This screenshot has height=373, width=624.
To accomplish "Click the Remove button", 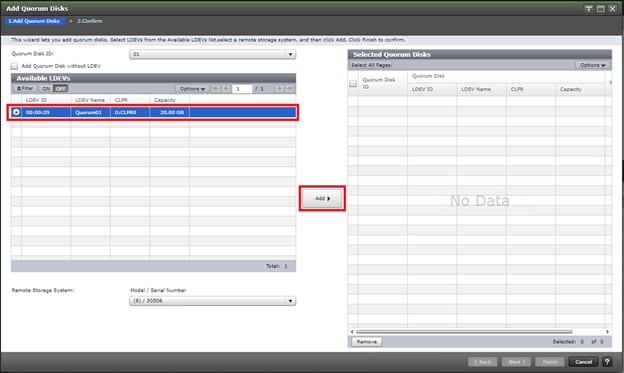I will click(x=367, y=342).
